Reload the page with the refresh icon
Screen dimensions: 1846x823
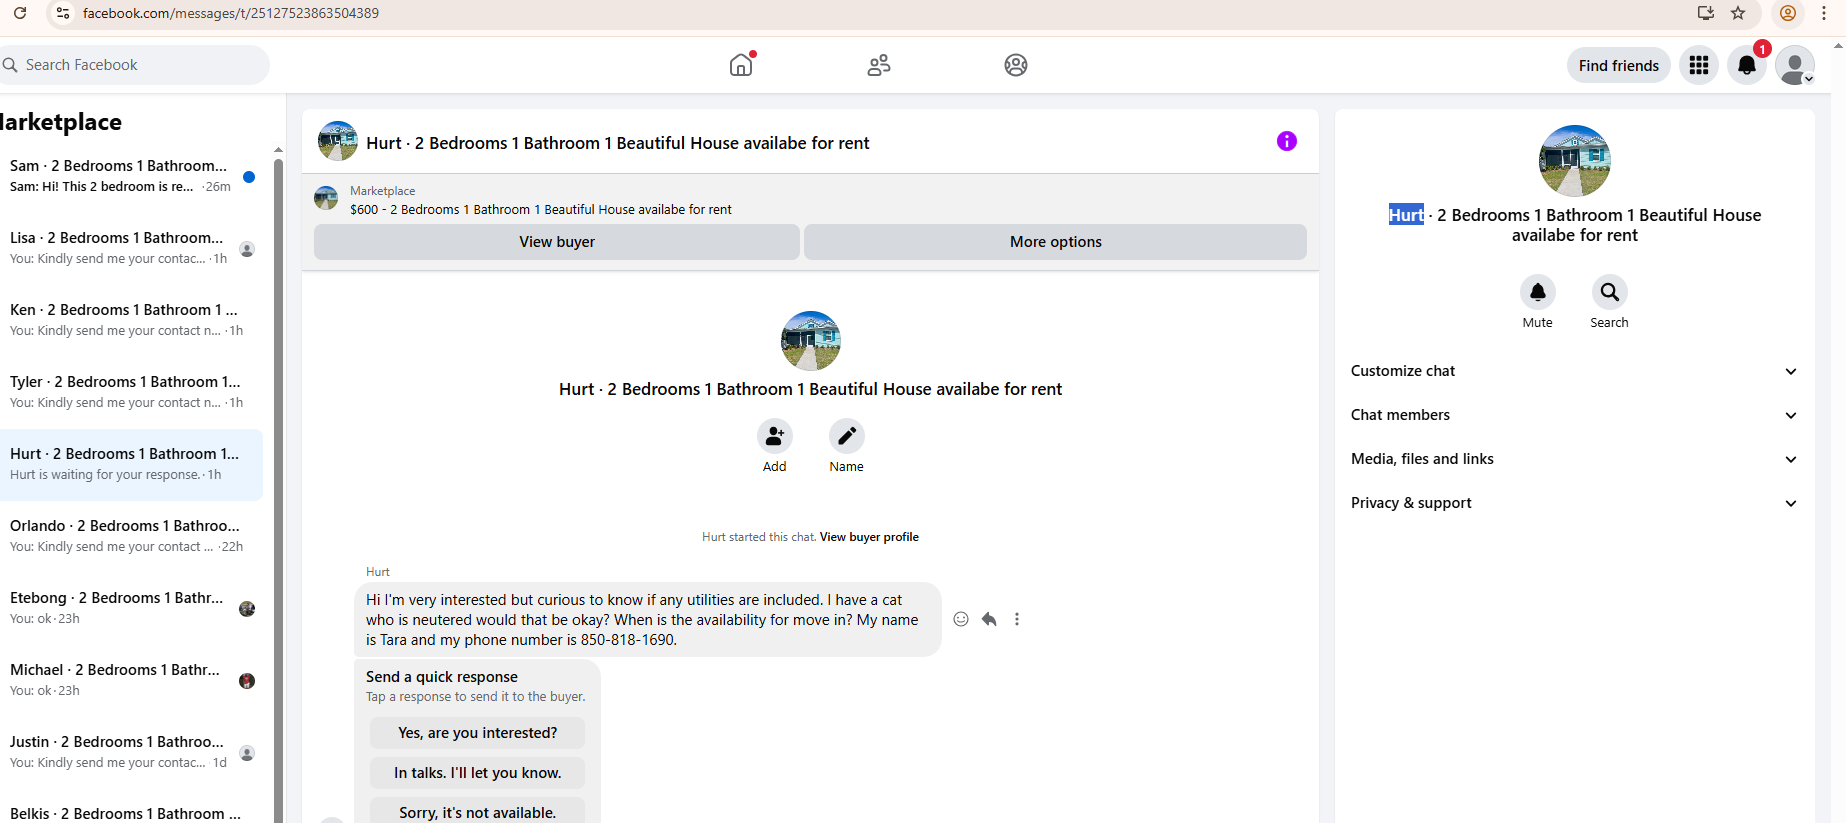click(20, 13)
